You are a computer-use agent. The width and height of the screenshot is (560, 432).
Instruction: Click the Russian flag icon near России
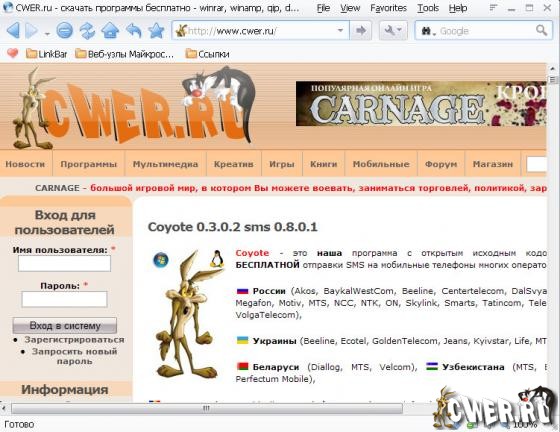click(x=242, y=291)
